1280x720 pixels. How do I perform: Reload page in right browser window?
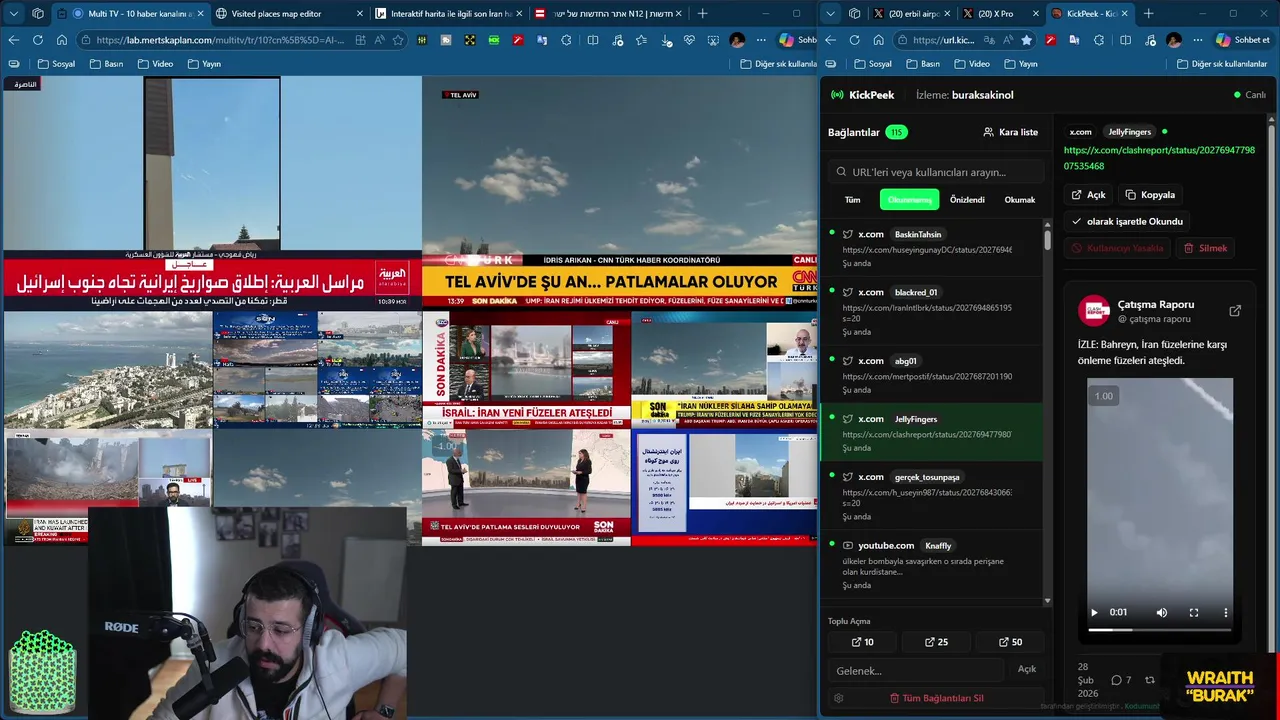(854, 40)
